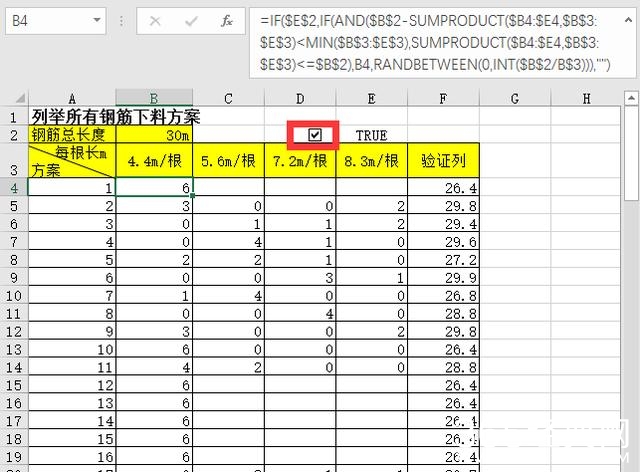This screenshot has width=640, height=472.
Task: Expand the Name Box dropdown arrow
Action: point(97,20)
